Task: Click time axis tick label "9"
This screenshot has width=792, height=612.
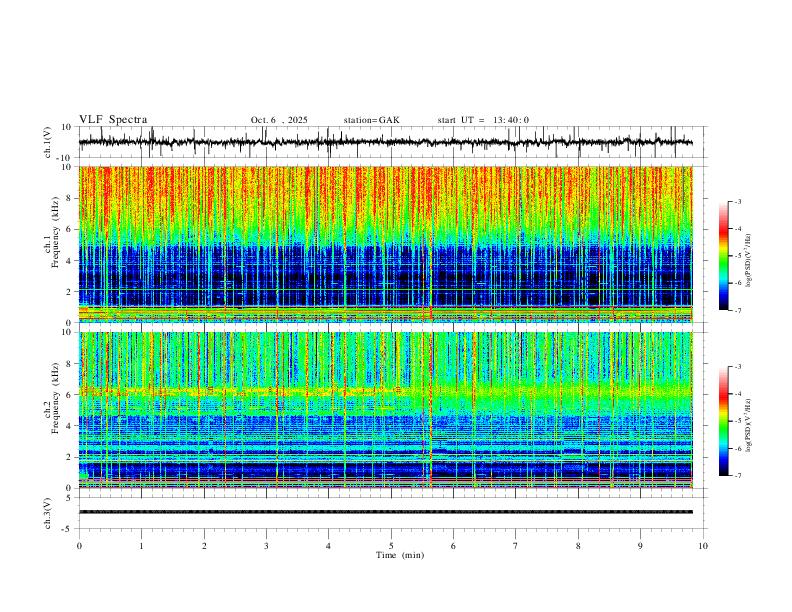Action: click(640, 546)
